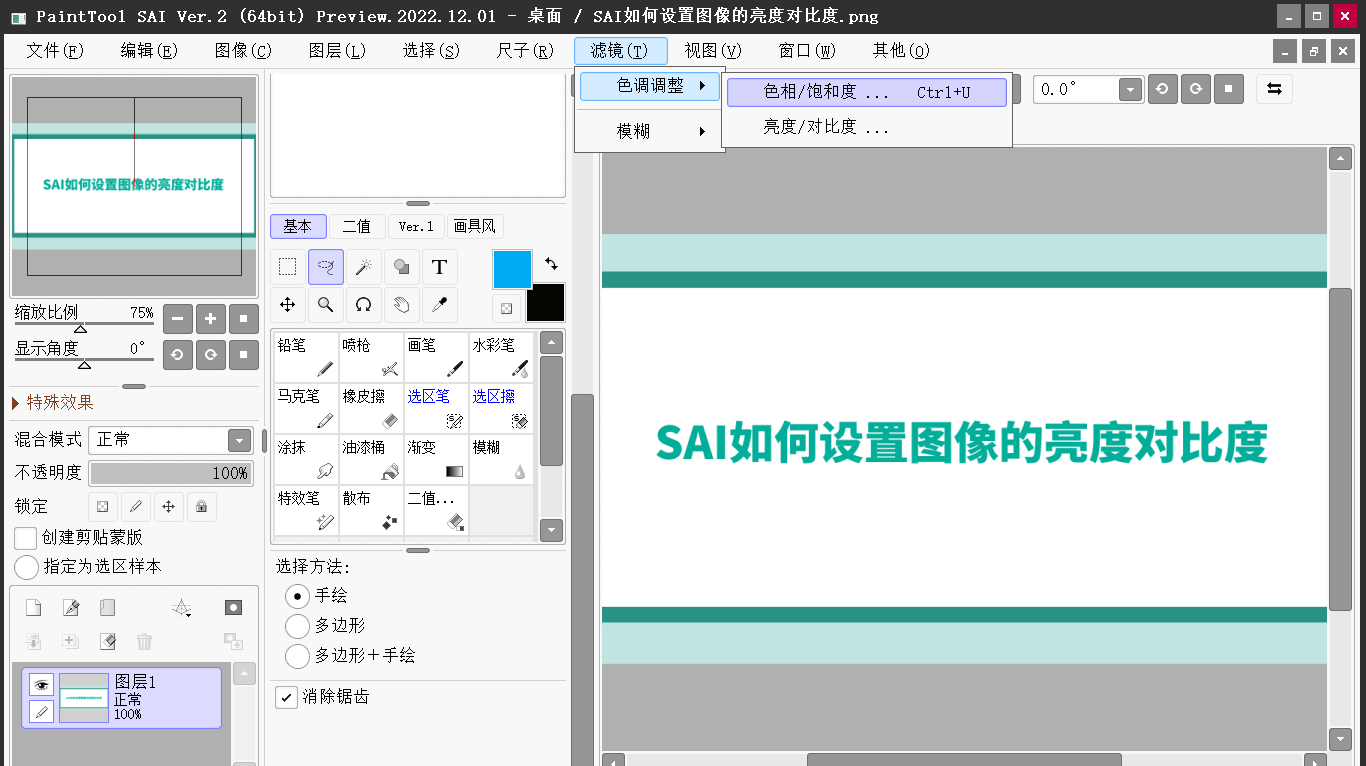Choose the 喷枪 airbrush tool

(x=371, y=357)
